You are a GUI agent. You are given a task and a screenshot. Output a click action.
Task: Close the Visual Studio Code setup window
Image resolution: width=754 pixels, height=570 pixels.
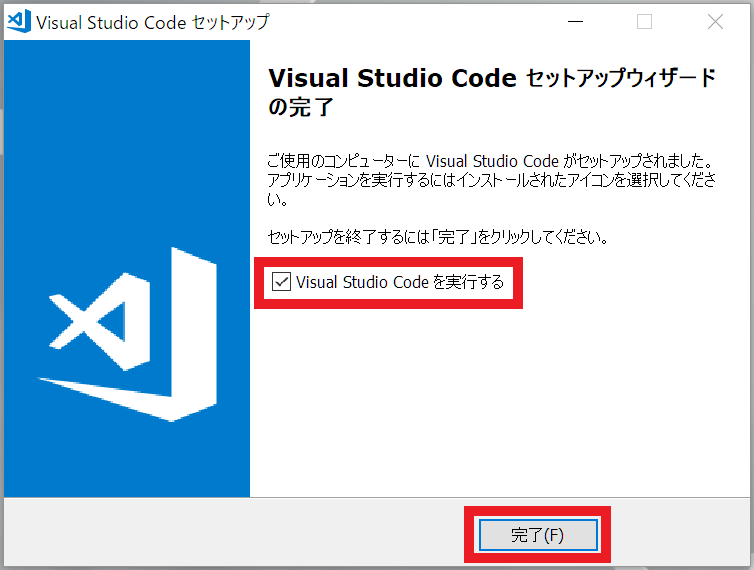pos(715,22)
